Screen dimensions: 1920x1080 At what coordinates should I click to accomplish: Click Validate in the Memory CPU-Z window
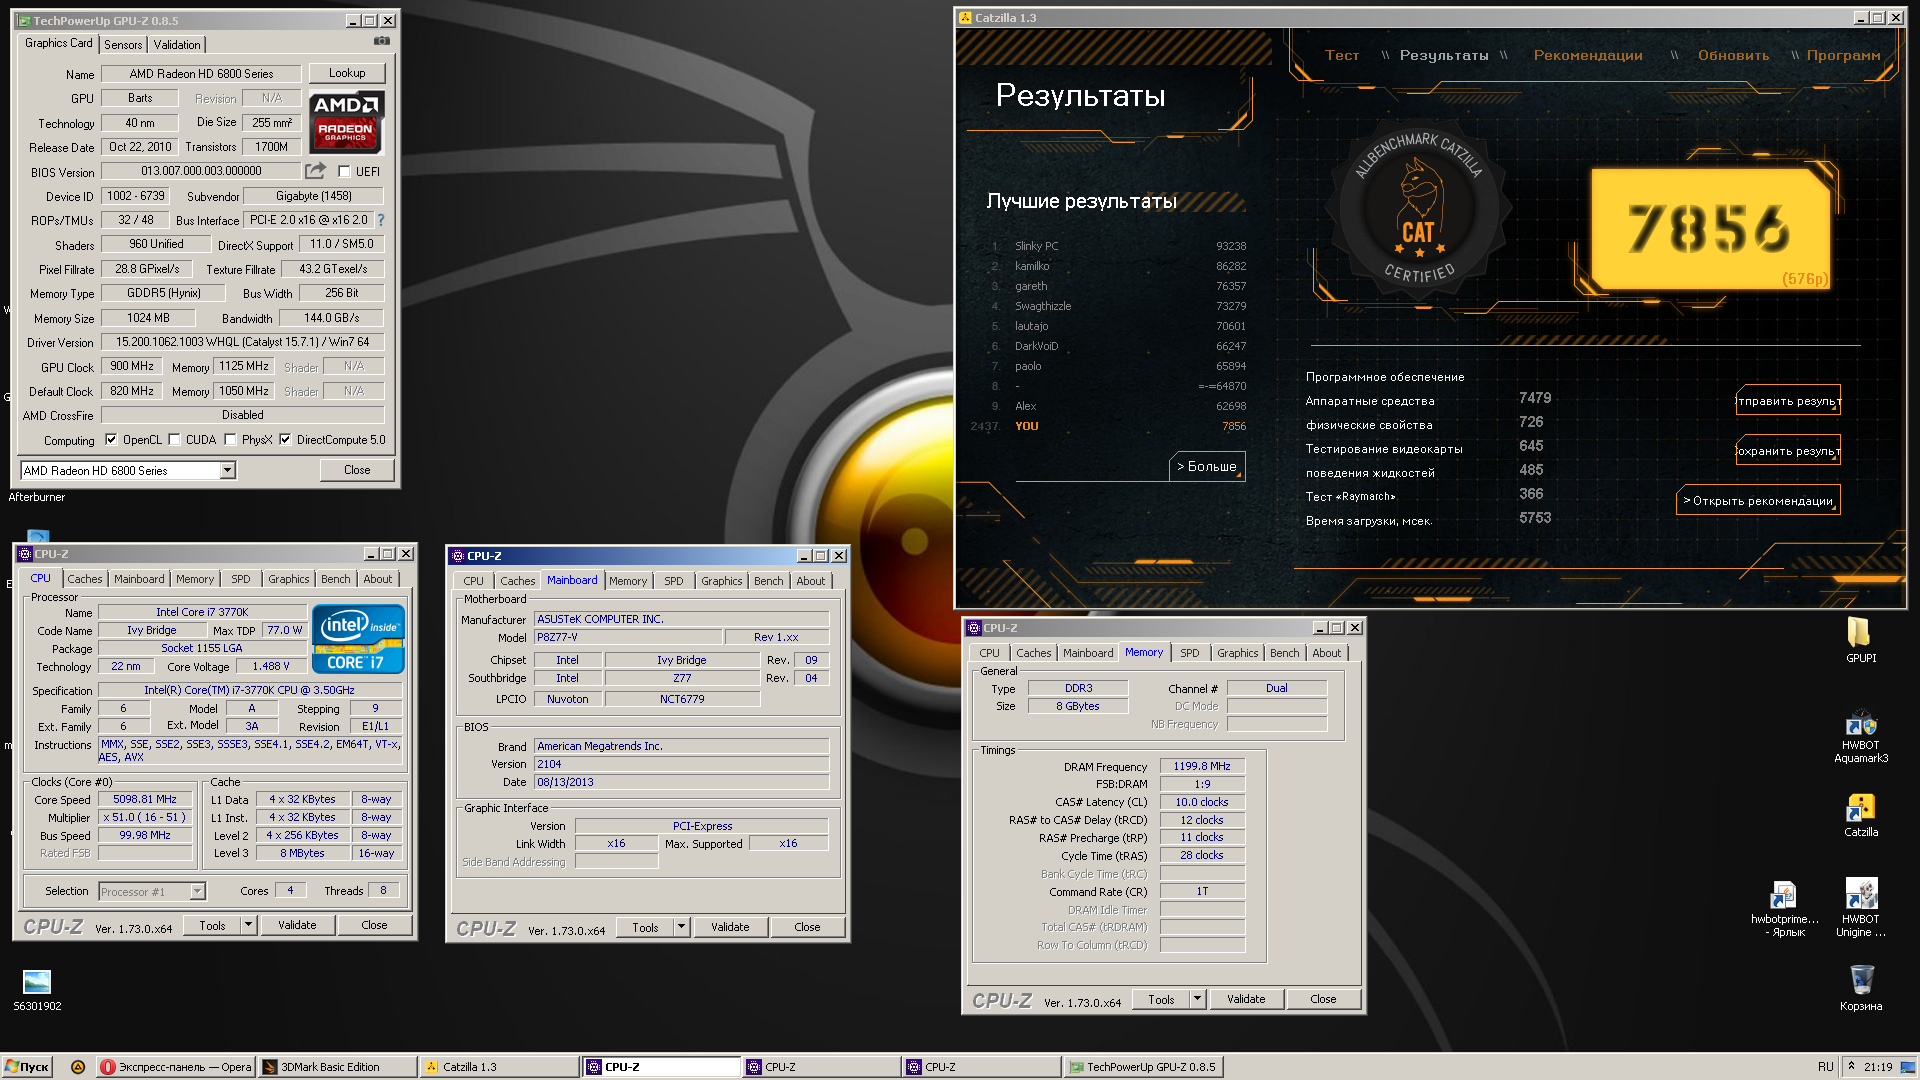coord(1246,999)
